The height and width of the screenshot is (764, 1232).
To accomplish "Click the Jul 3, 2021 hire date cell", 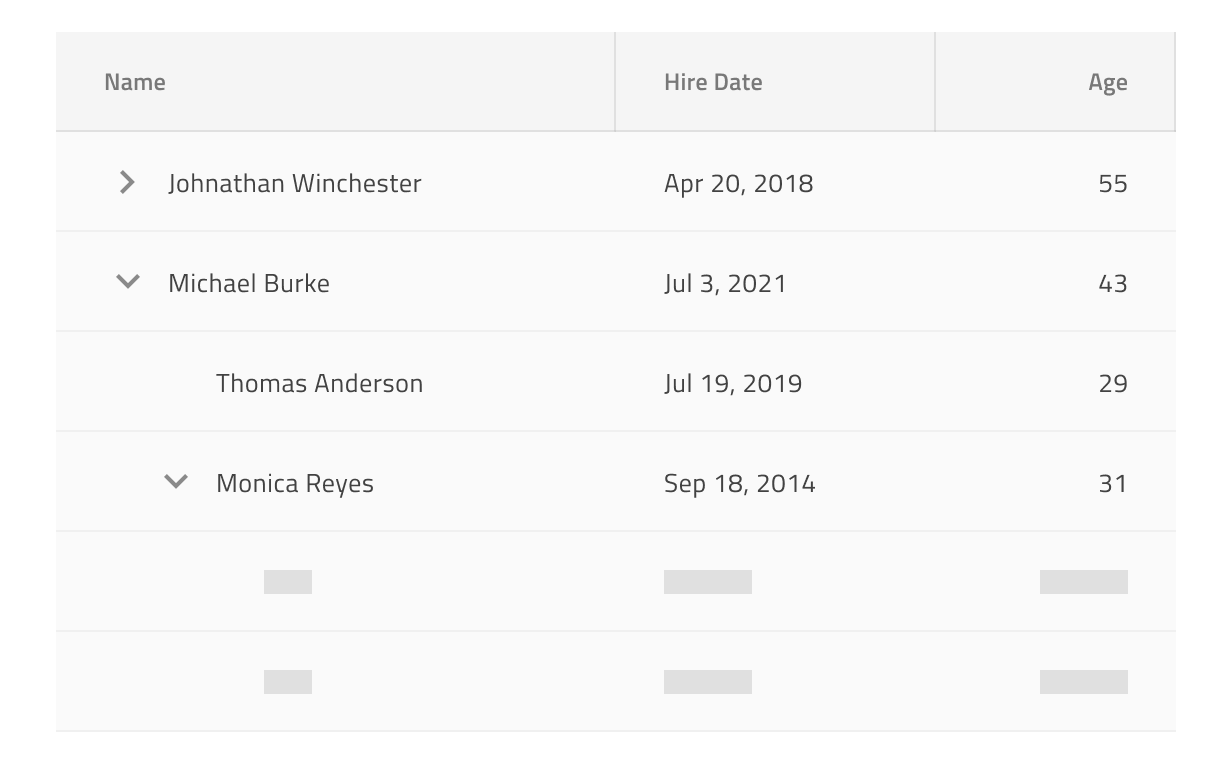I will (775, 282).
